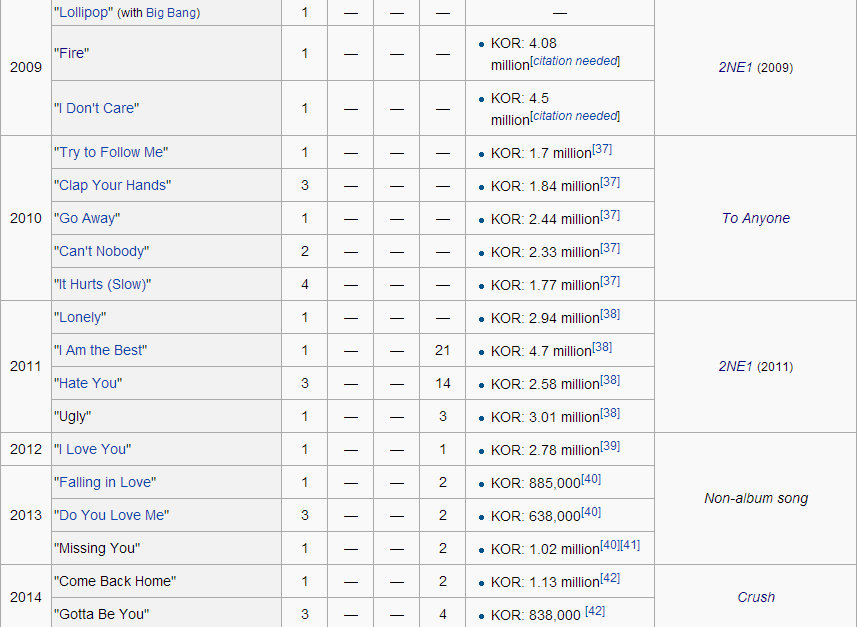Select the 2013 year cell

tap(26, 515)
